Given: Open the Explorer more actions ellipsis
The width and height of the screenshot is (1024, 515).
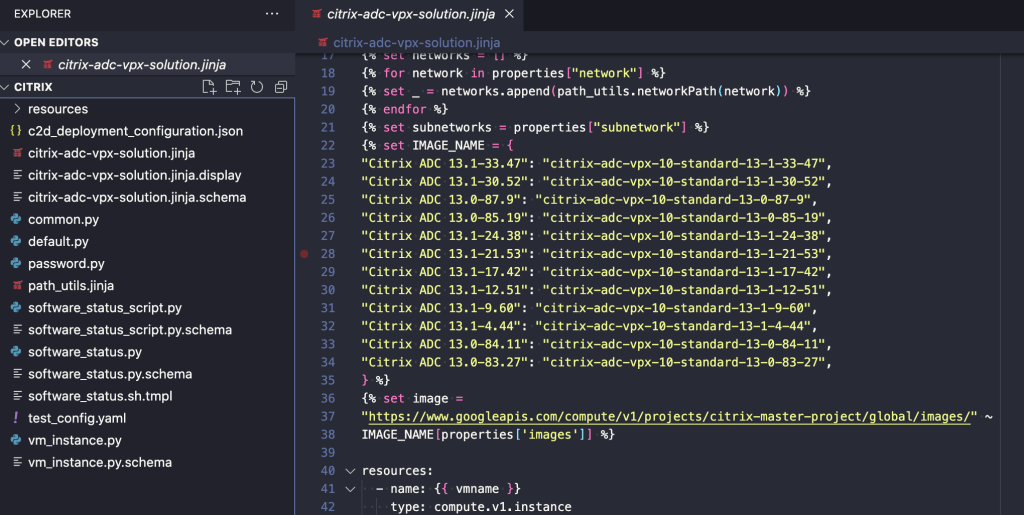Looking at the screenshot, I should click(272, 14).
